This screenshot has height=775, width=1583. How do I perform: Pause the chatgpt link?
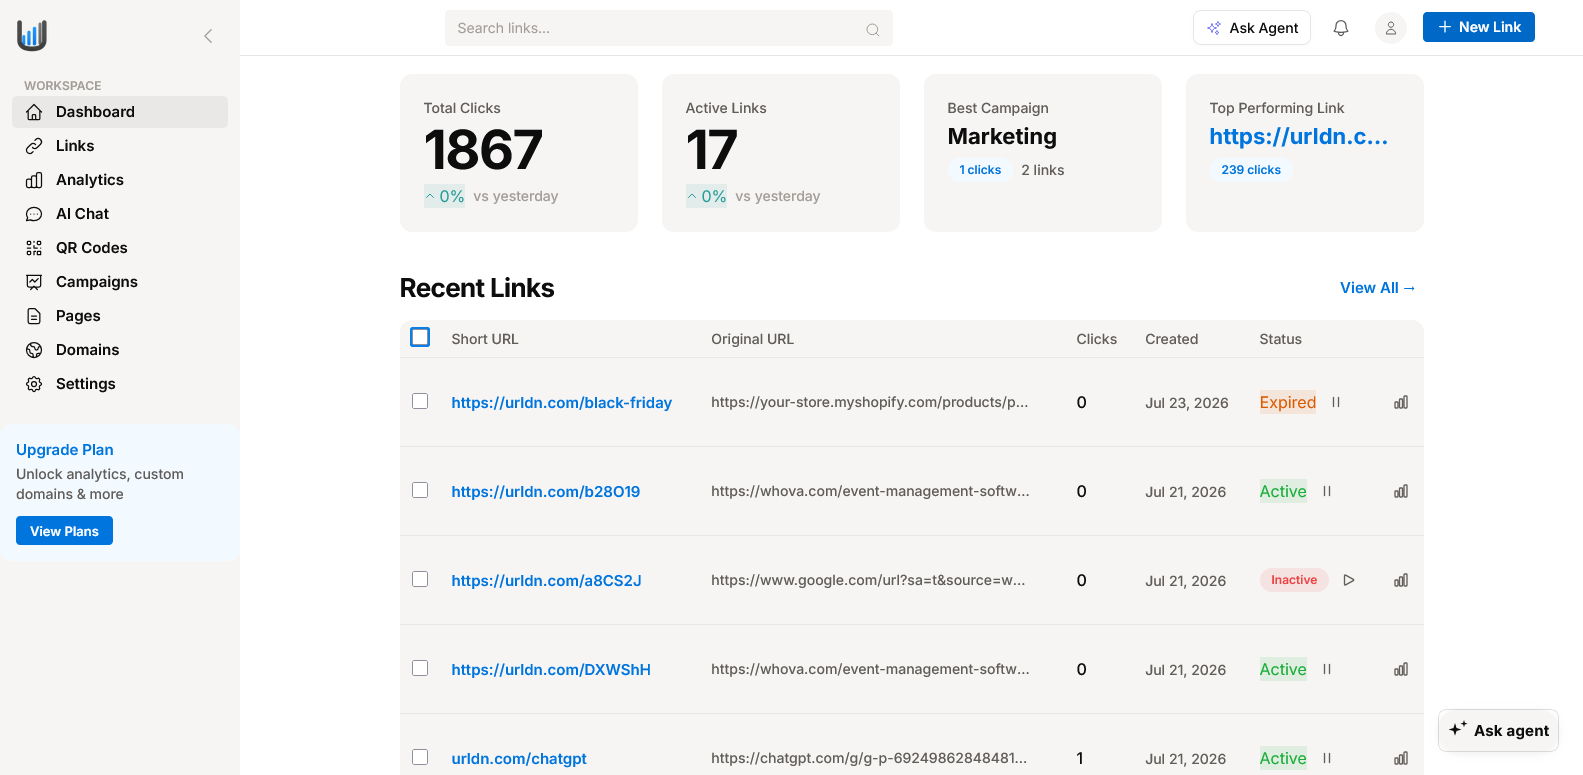click(1327, 758)
